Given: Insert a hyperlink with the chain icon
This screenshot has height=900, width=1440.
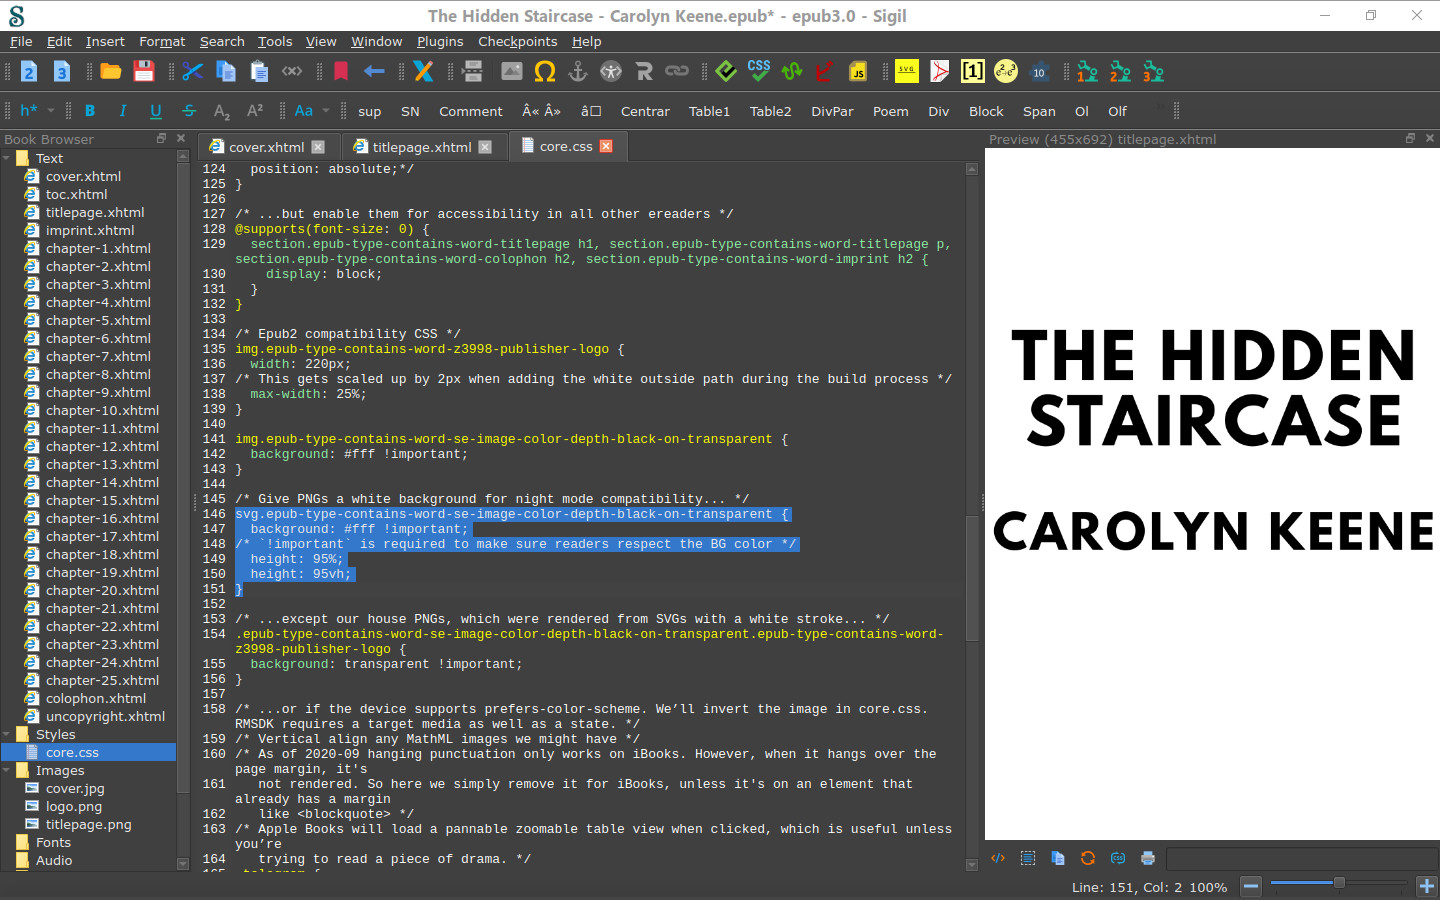Looking at the screenshot, I should click(677, 72).
